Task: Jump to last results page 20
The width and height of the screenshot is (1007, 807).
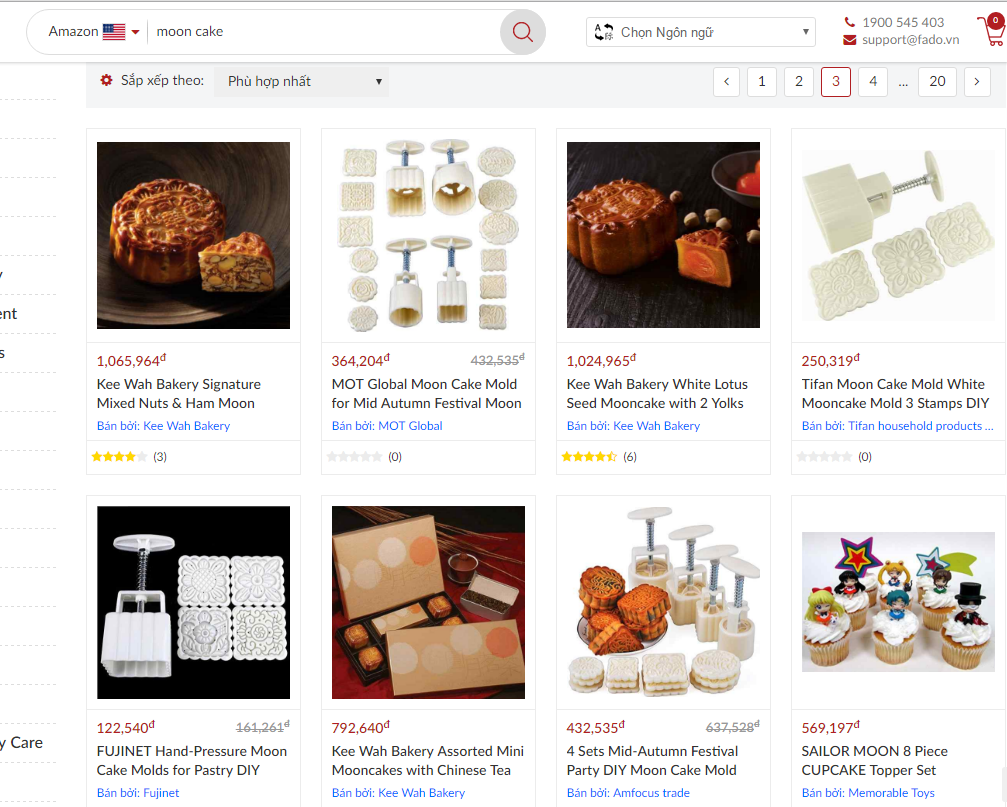Action: 937,82
